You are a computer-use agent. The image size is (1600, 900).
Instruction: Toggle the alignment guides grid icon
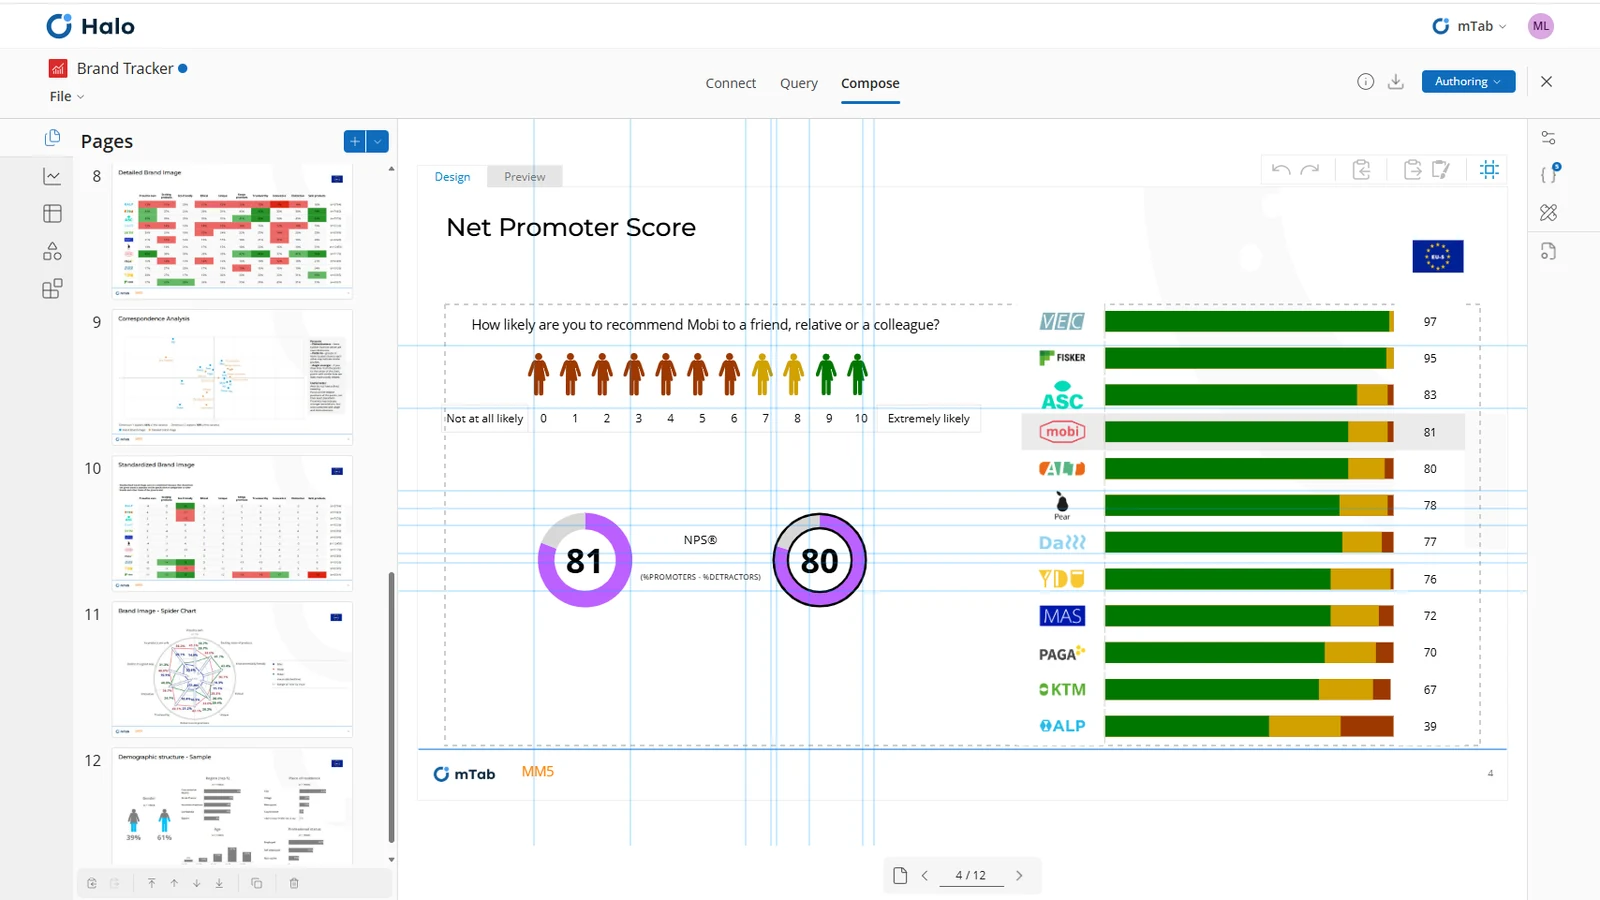[1490, 170]
